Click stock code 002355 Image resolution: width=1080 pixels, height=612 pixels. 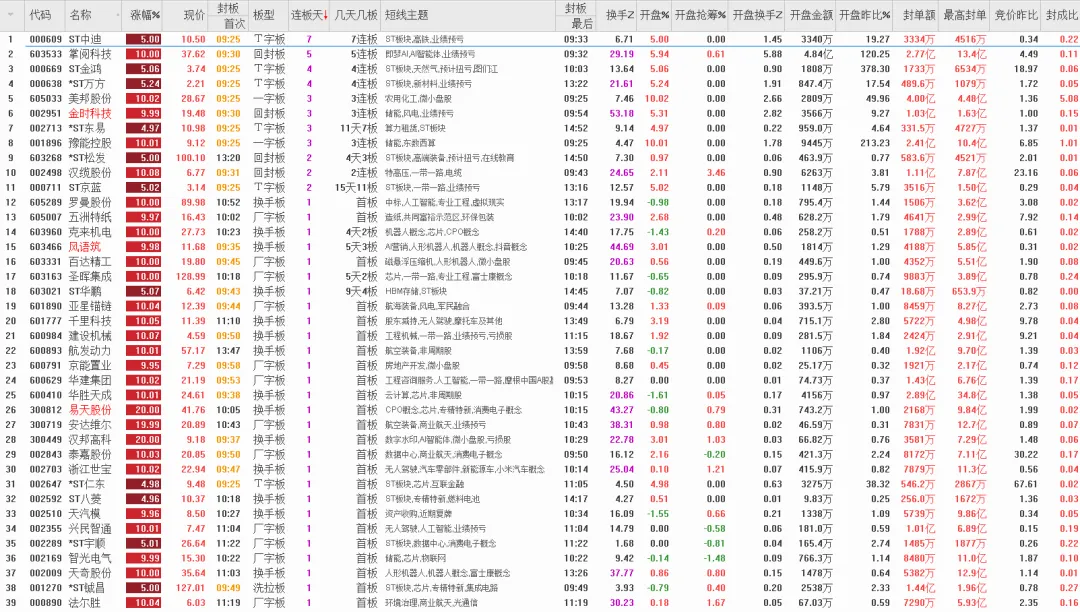tap(45, 529)
